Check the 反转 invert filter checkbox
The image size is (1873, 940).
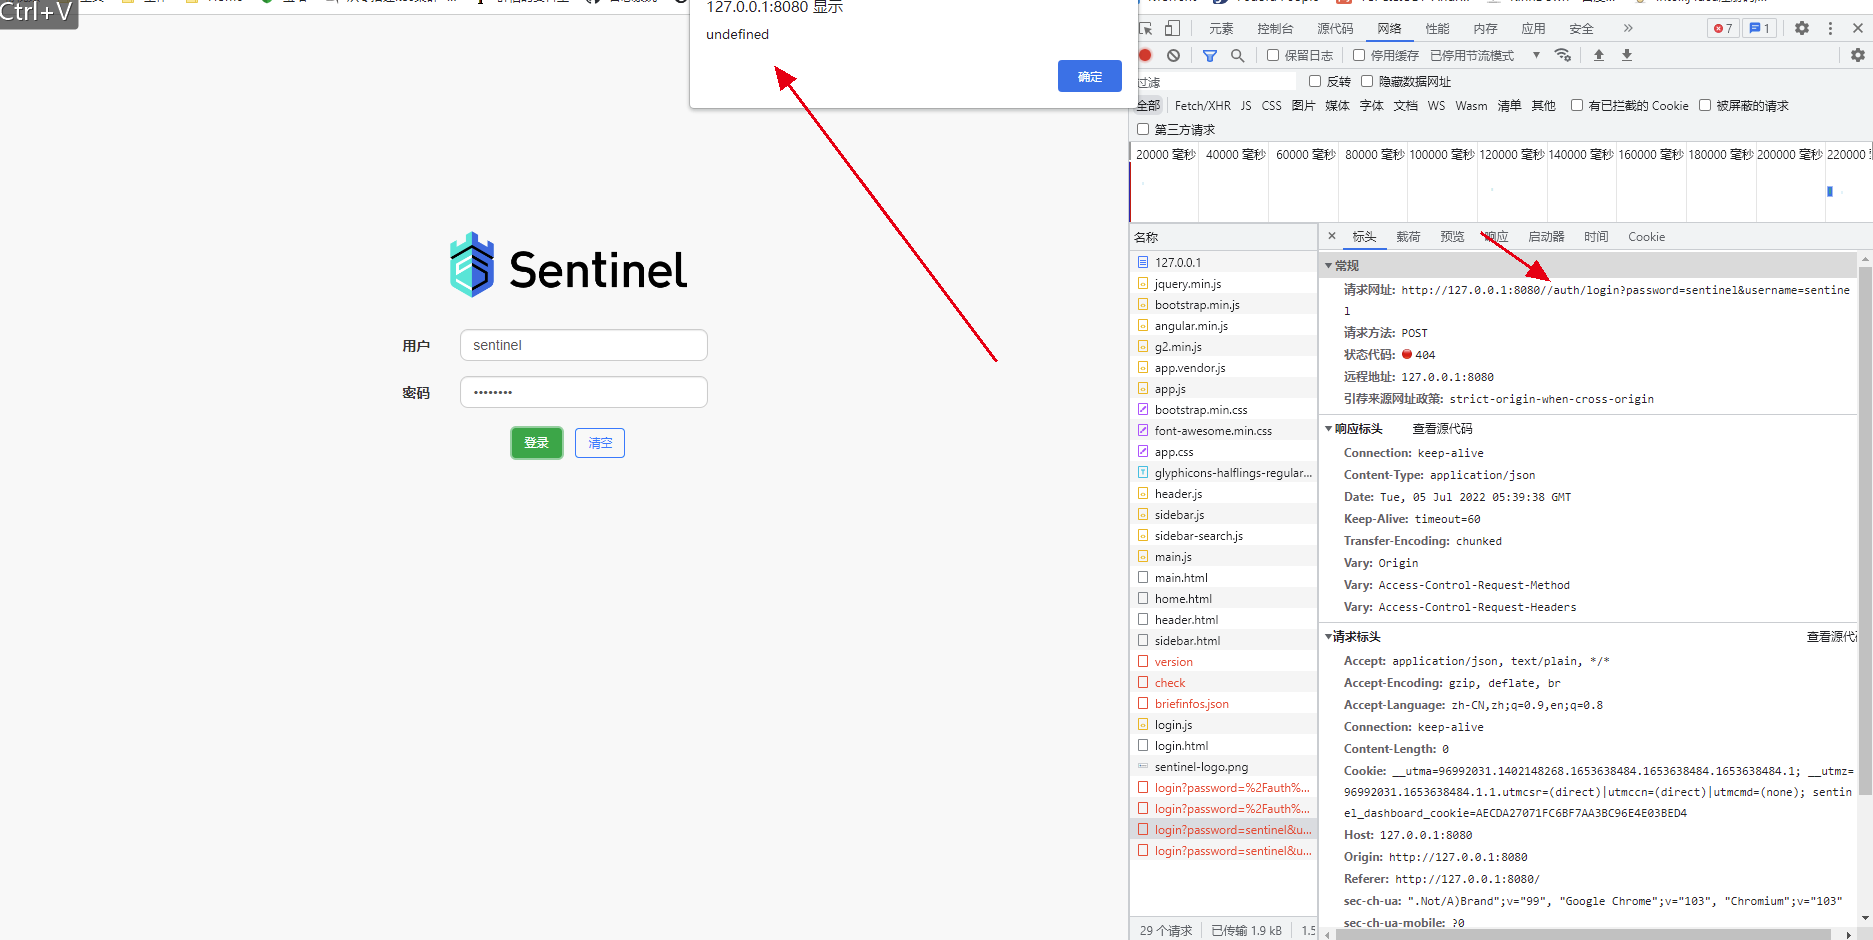[1315, 81]
